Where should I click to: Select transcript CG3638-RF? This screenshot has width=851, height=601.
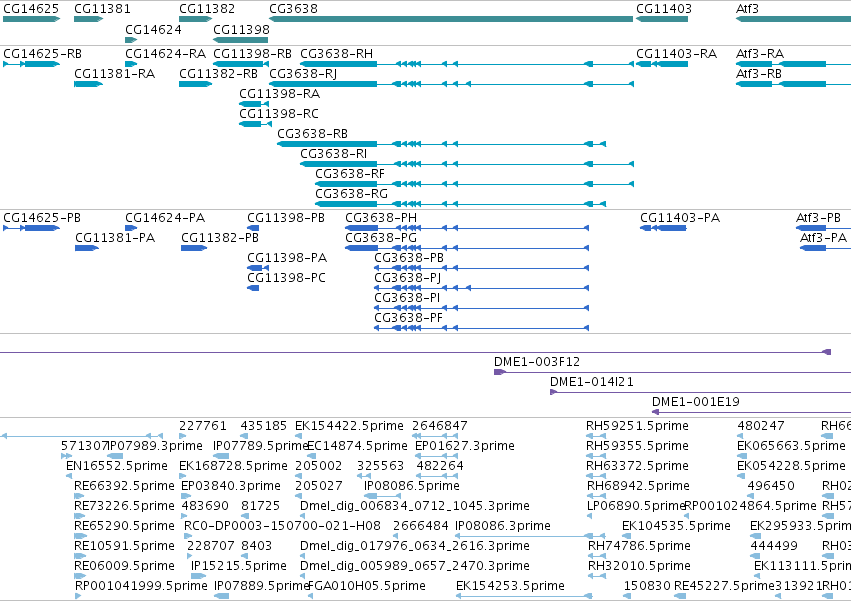pyautogui.click(x=474, y=184)
